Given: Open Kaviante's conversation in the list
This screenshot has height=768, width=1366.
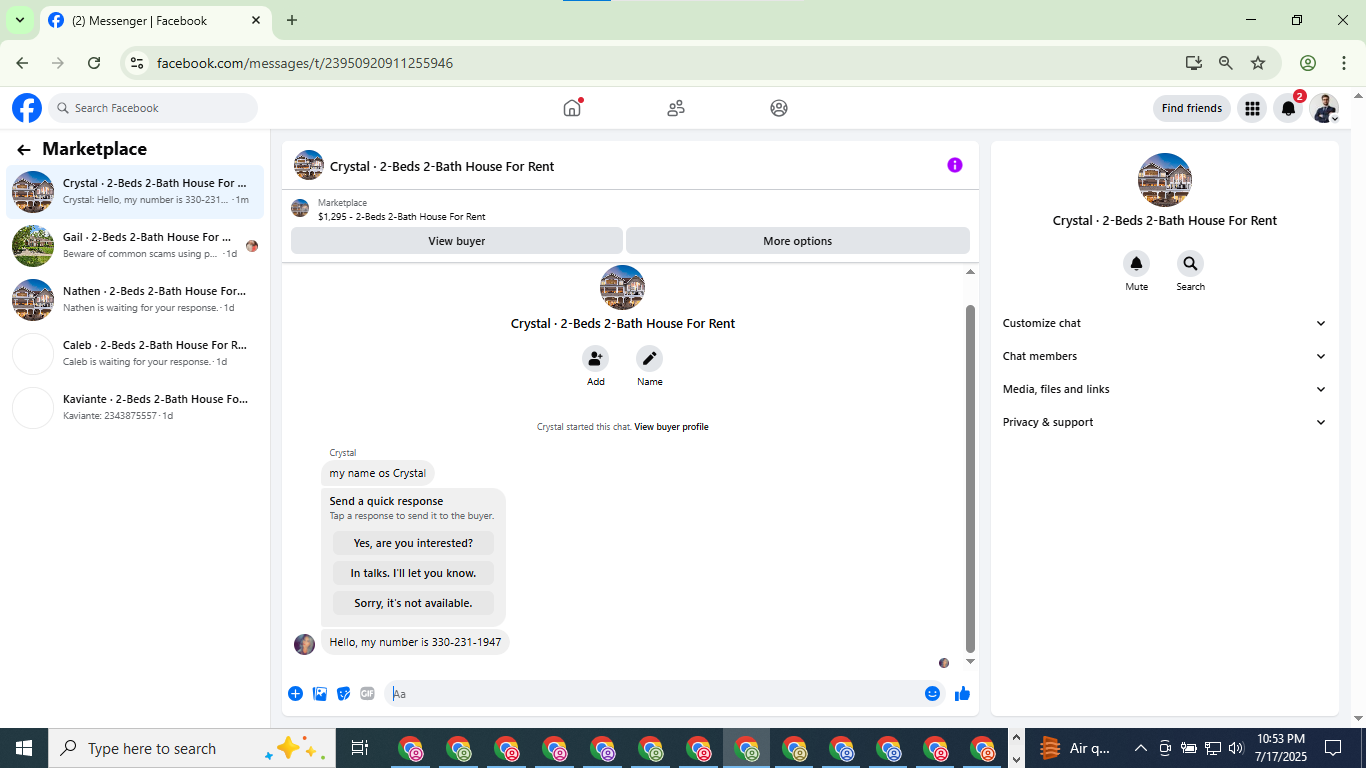Looking at the screenshot, I should 135,407.
